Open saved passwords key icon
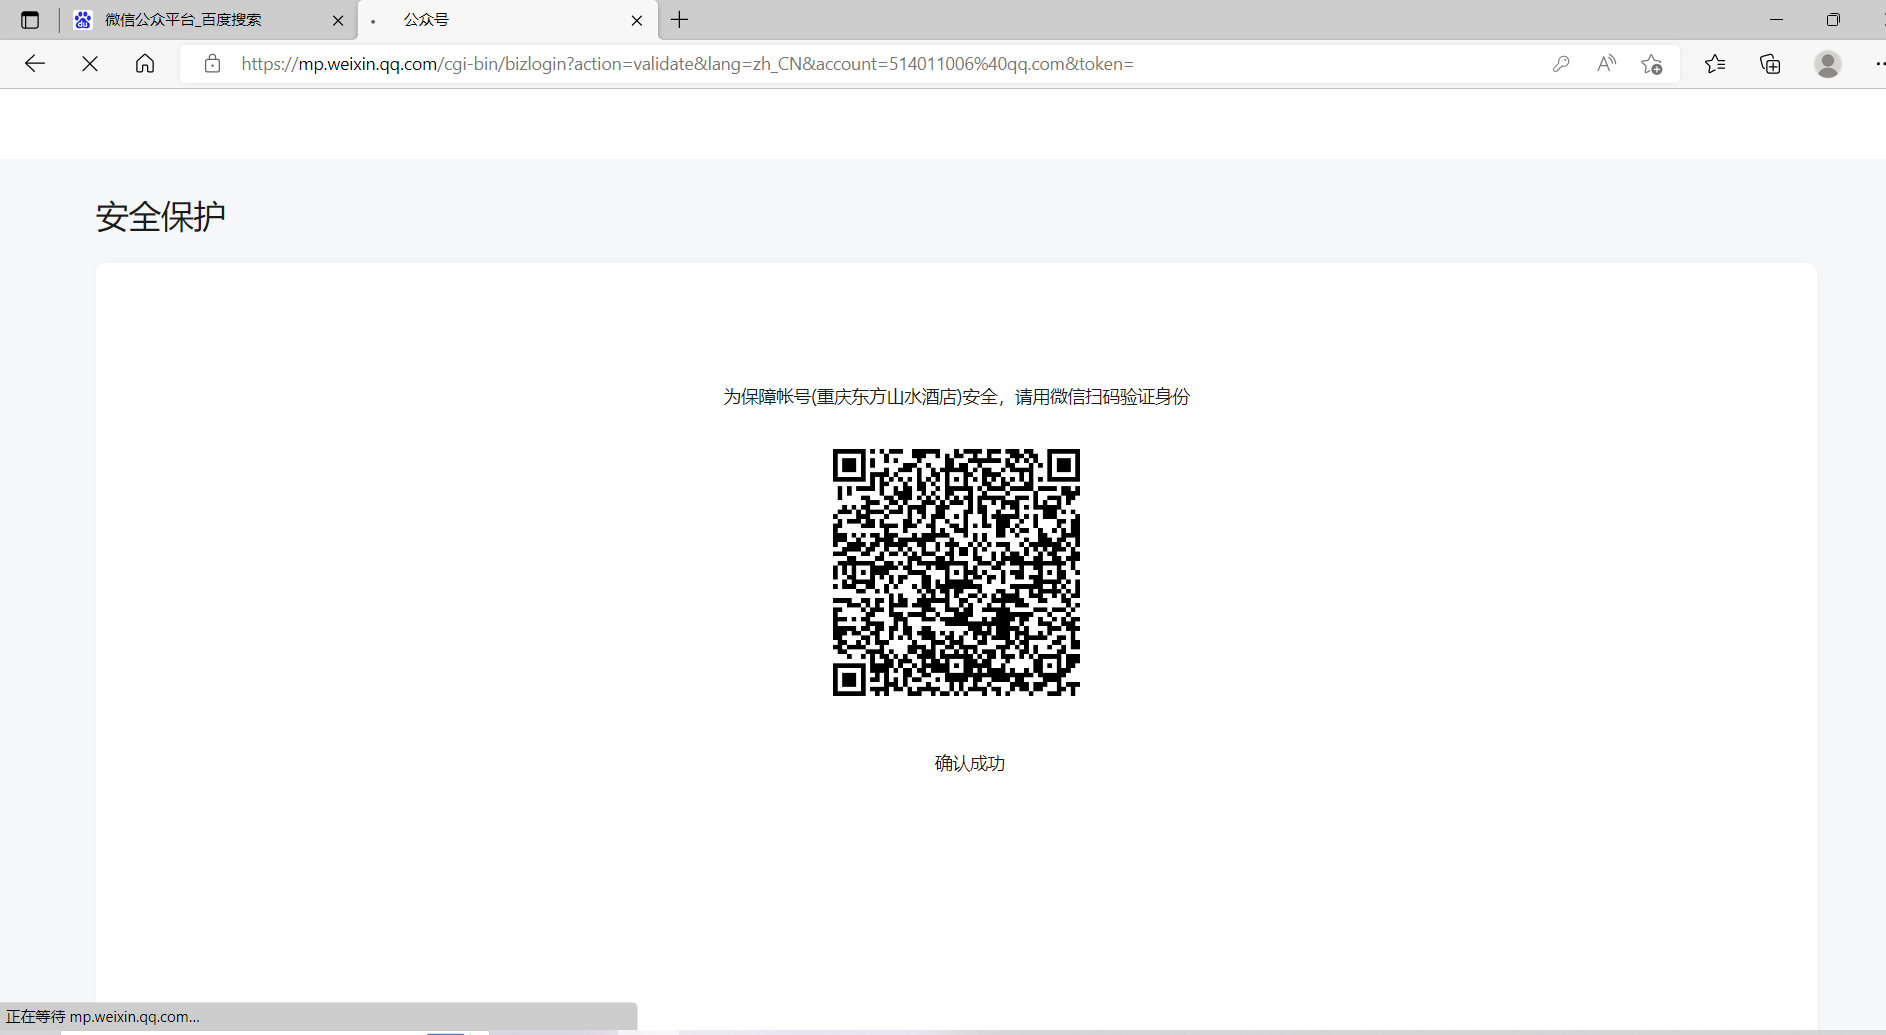 [1561, 64]
